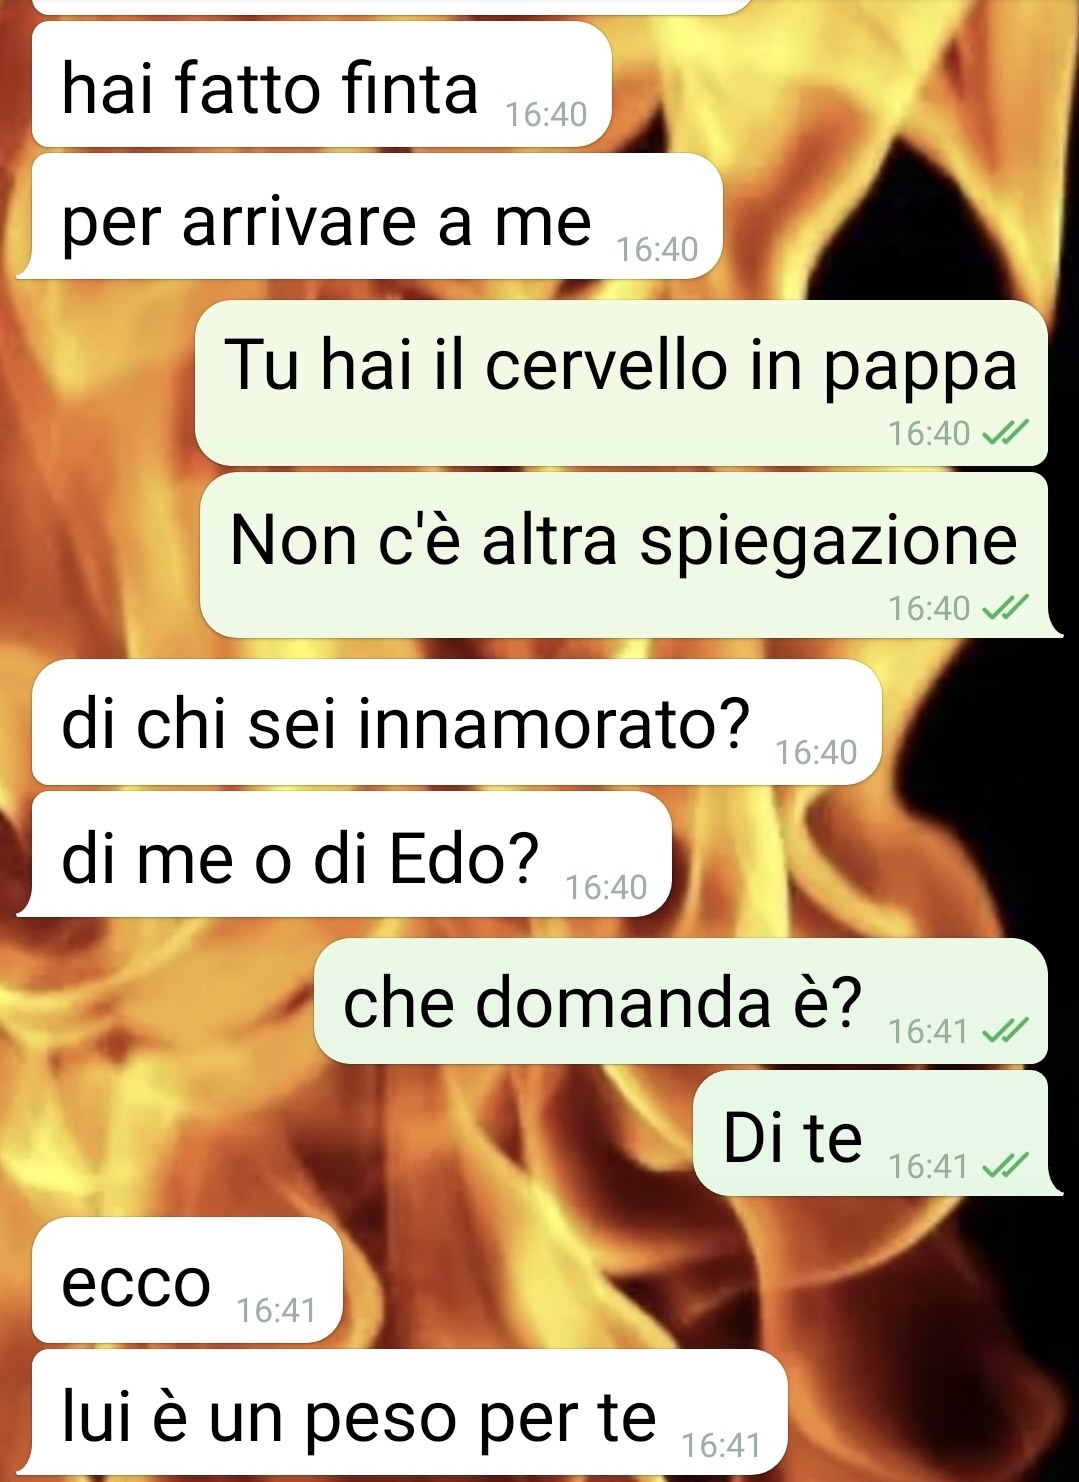Tap the 16:40 timestamp on 'hai fatto finta'
This screenshot has height=1482, width=1079.
[x=546, y=115]
